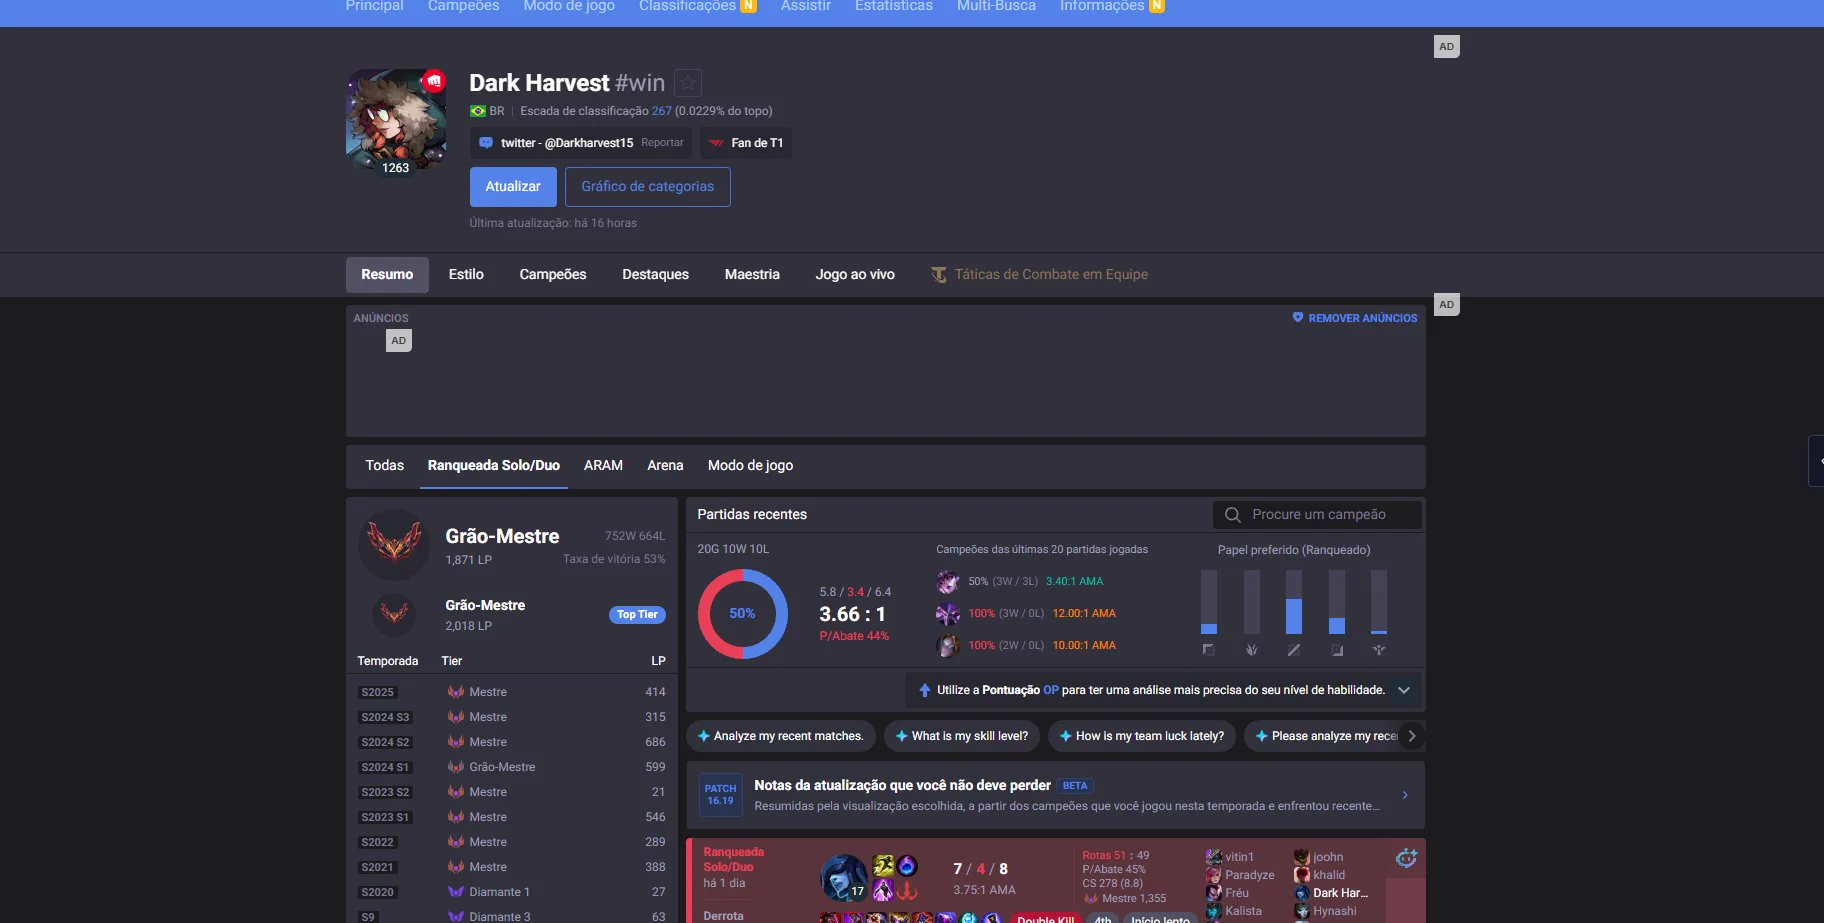Open Gráfico de categorias

click(x=648, y=187)
